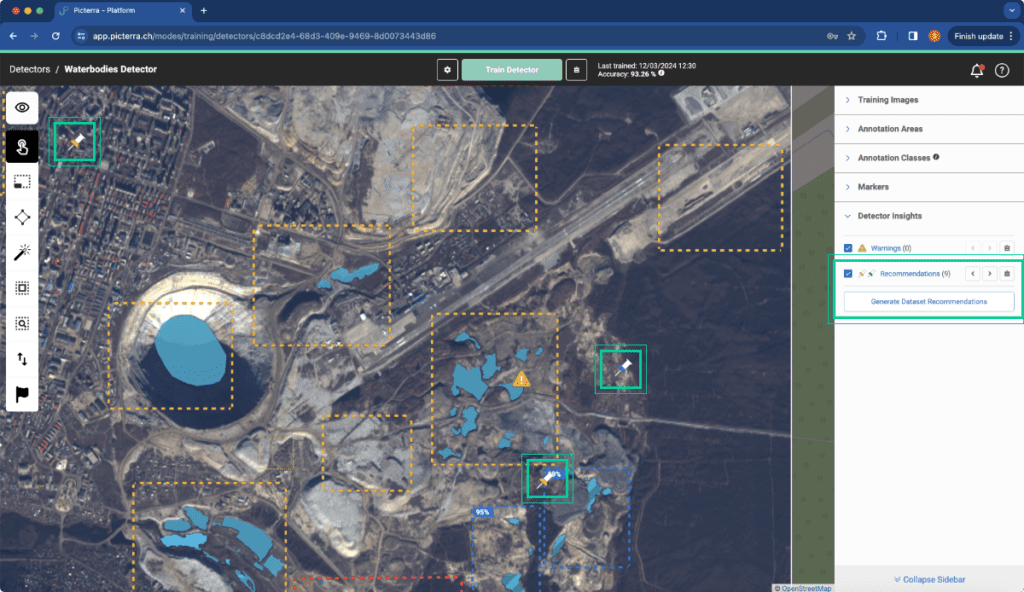The width and height of the screenshot is (1024, 592).
Task: Go to next recommendation arrow
Action: coord(989,274)
